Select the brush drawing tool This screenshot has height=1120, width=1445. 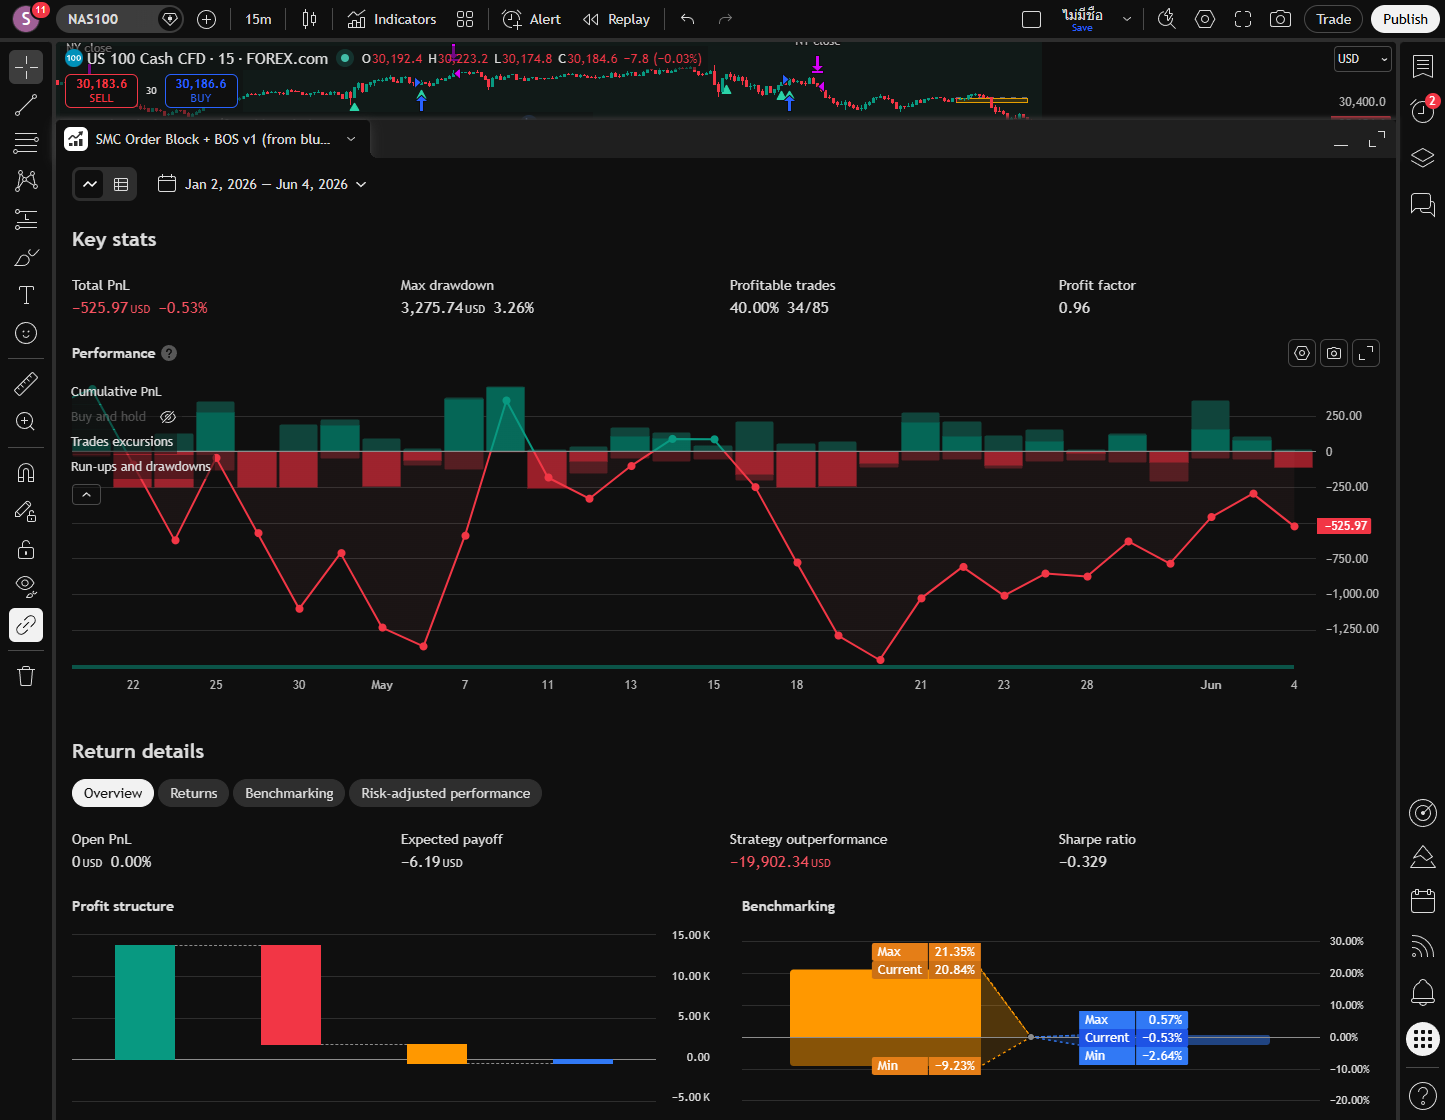pos(26,257)
